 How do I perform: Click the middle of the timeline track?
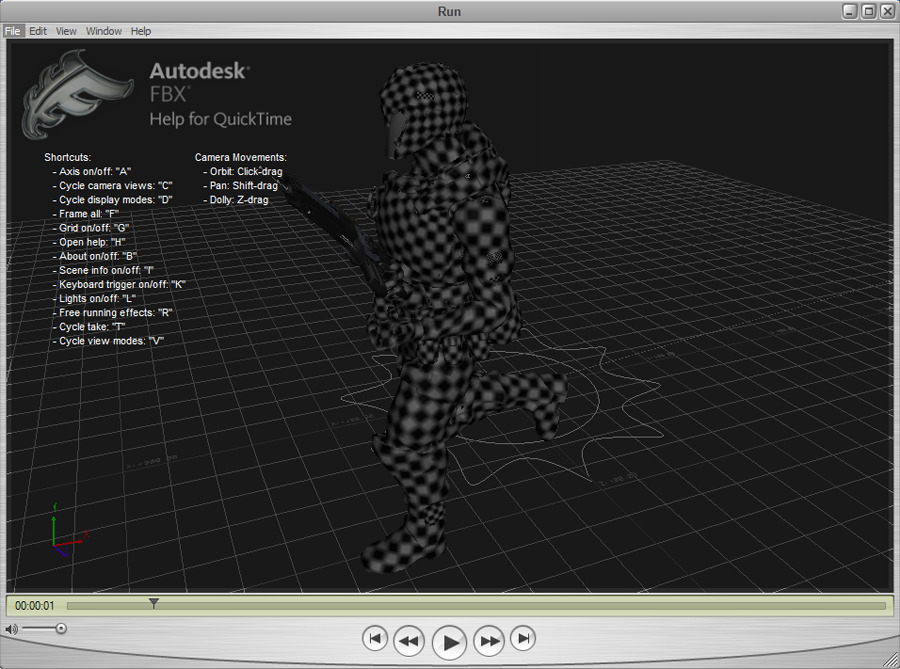[476, 606]
